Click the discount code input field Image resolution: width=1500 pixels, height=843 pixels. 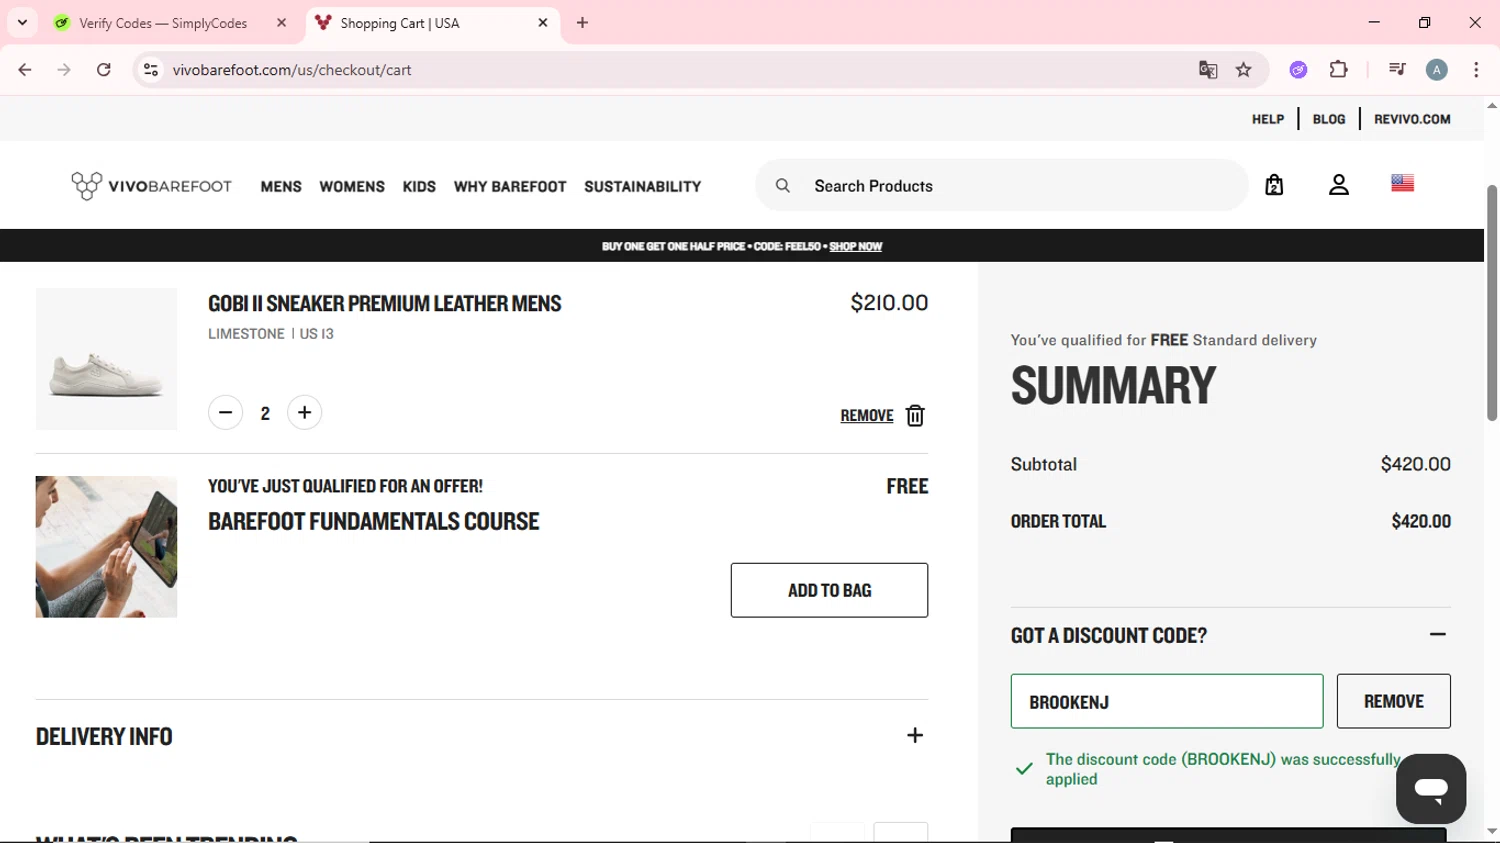tap(1167, 701)
